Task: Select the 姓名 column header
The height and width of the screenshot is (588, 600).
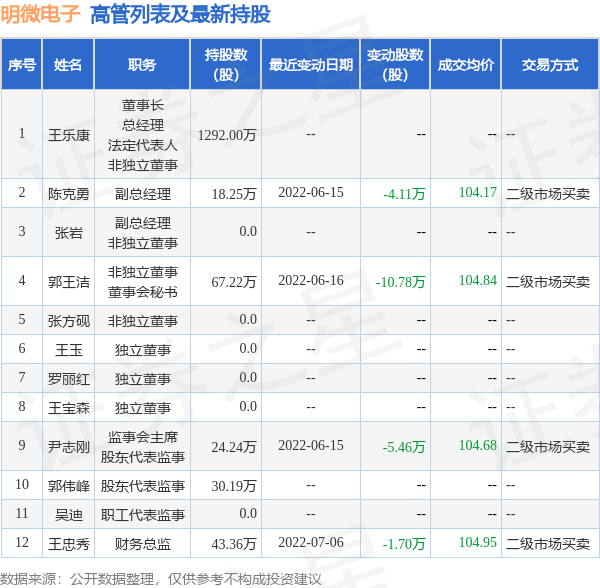Action: pos(68,65)
